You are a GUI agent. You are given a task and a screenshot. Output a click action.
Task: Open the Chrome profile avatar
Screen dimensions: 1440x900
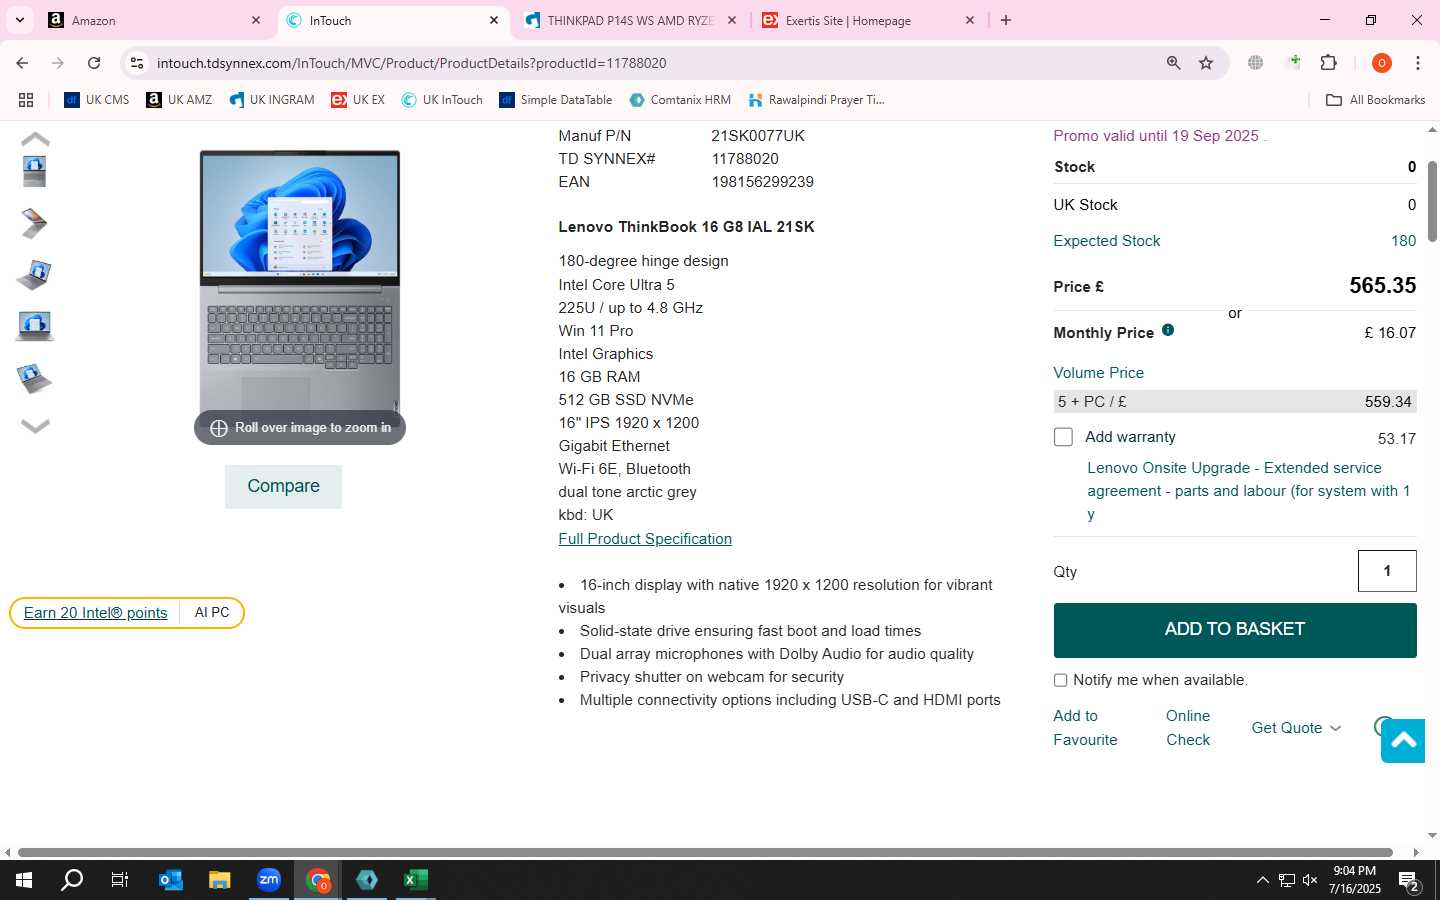click(1382, 63)
